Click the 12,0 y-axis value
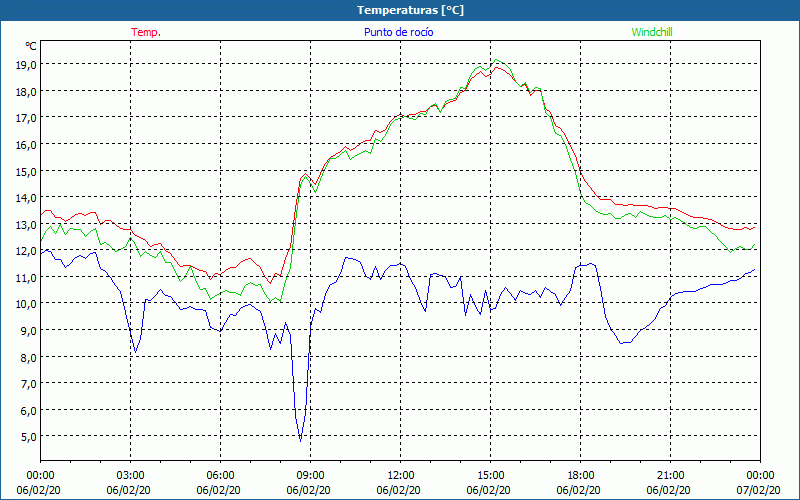The width and height of the screenshot is (800, 500). [27, 251]
